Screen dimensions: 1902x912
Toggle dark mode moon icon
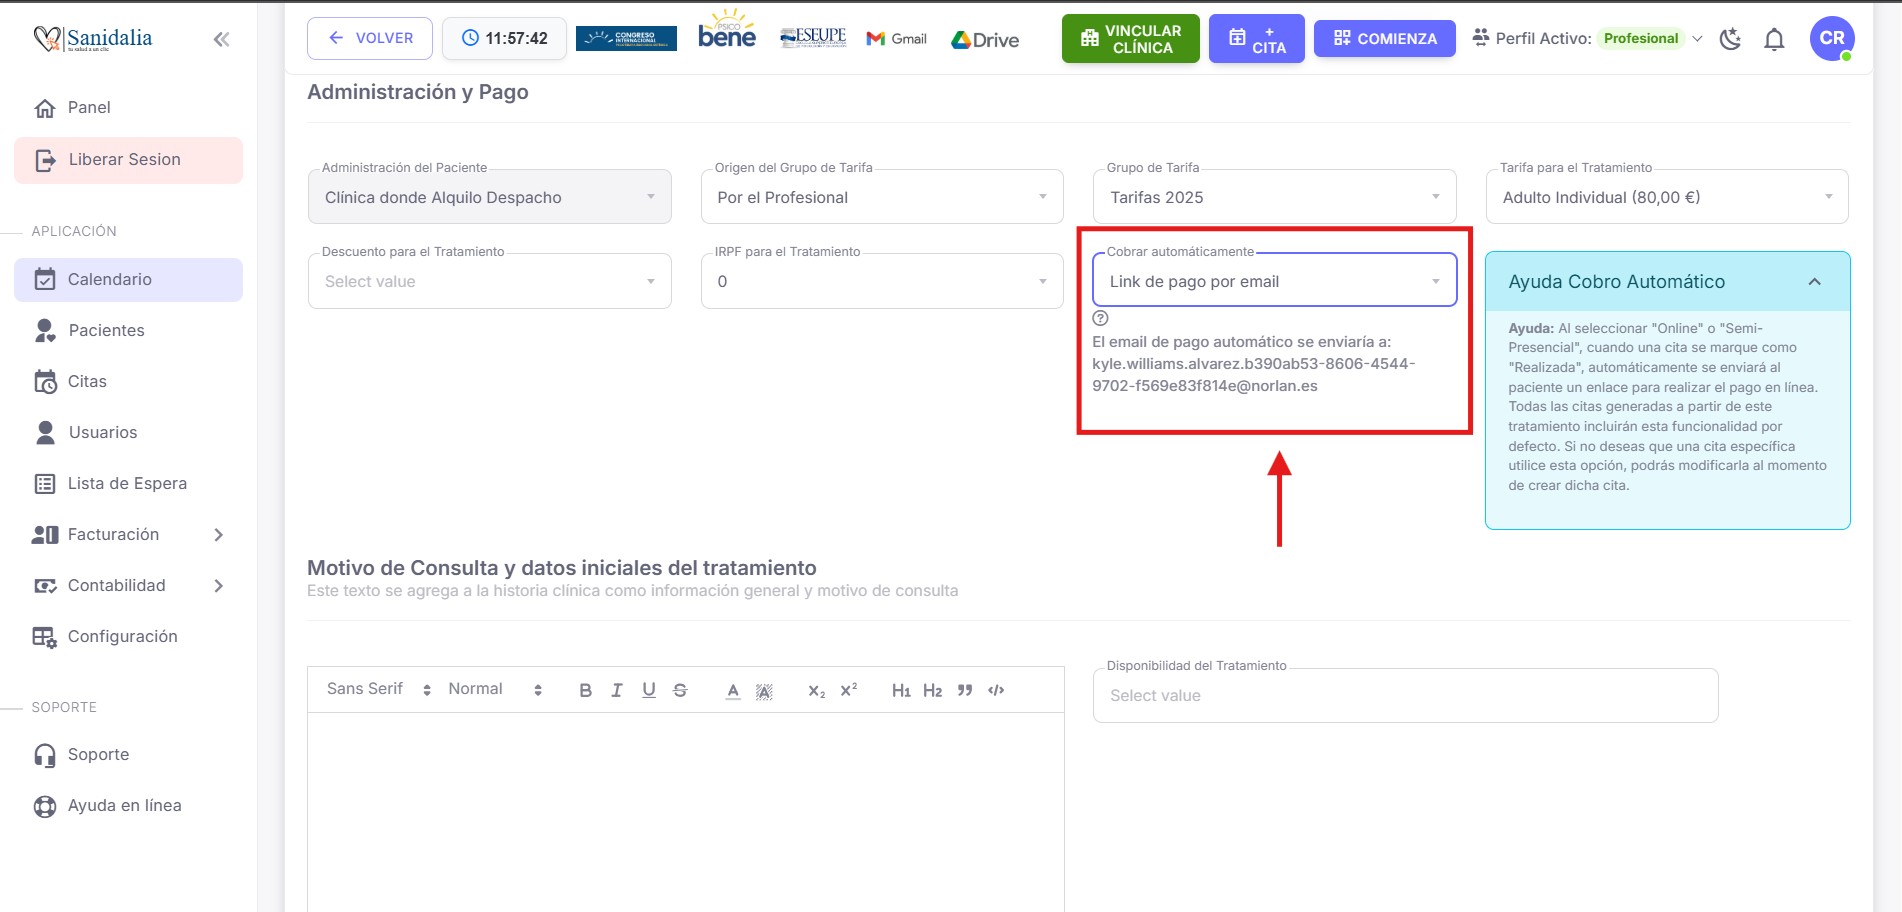tap(1730, 39)
